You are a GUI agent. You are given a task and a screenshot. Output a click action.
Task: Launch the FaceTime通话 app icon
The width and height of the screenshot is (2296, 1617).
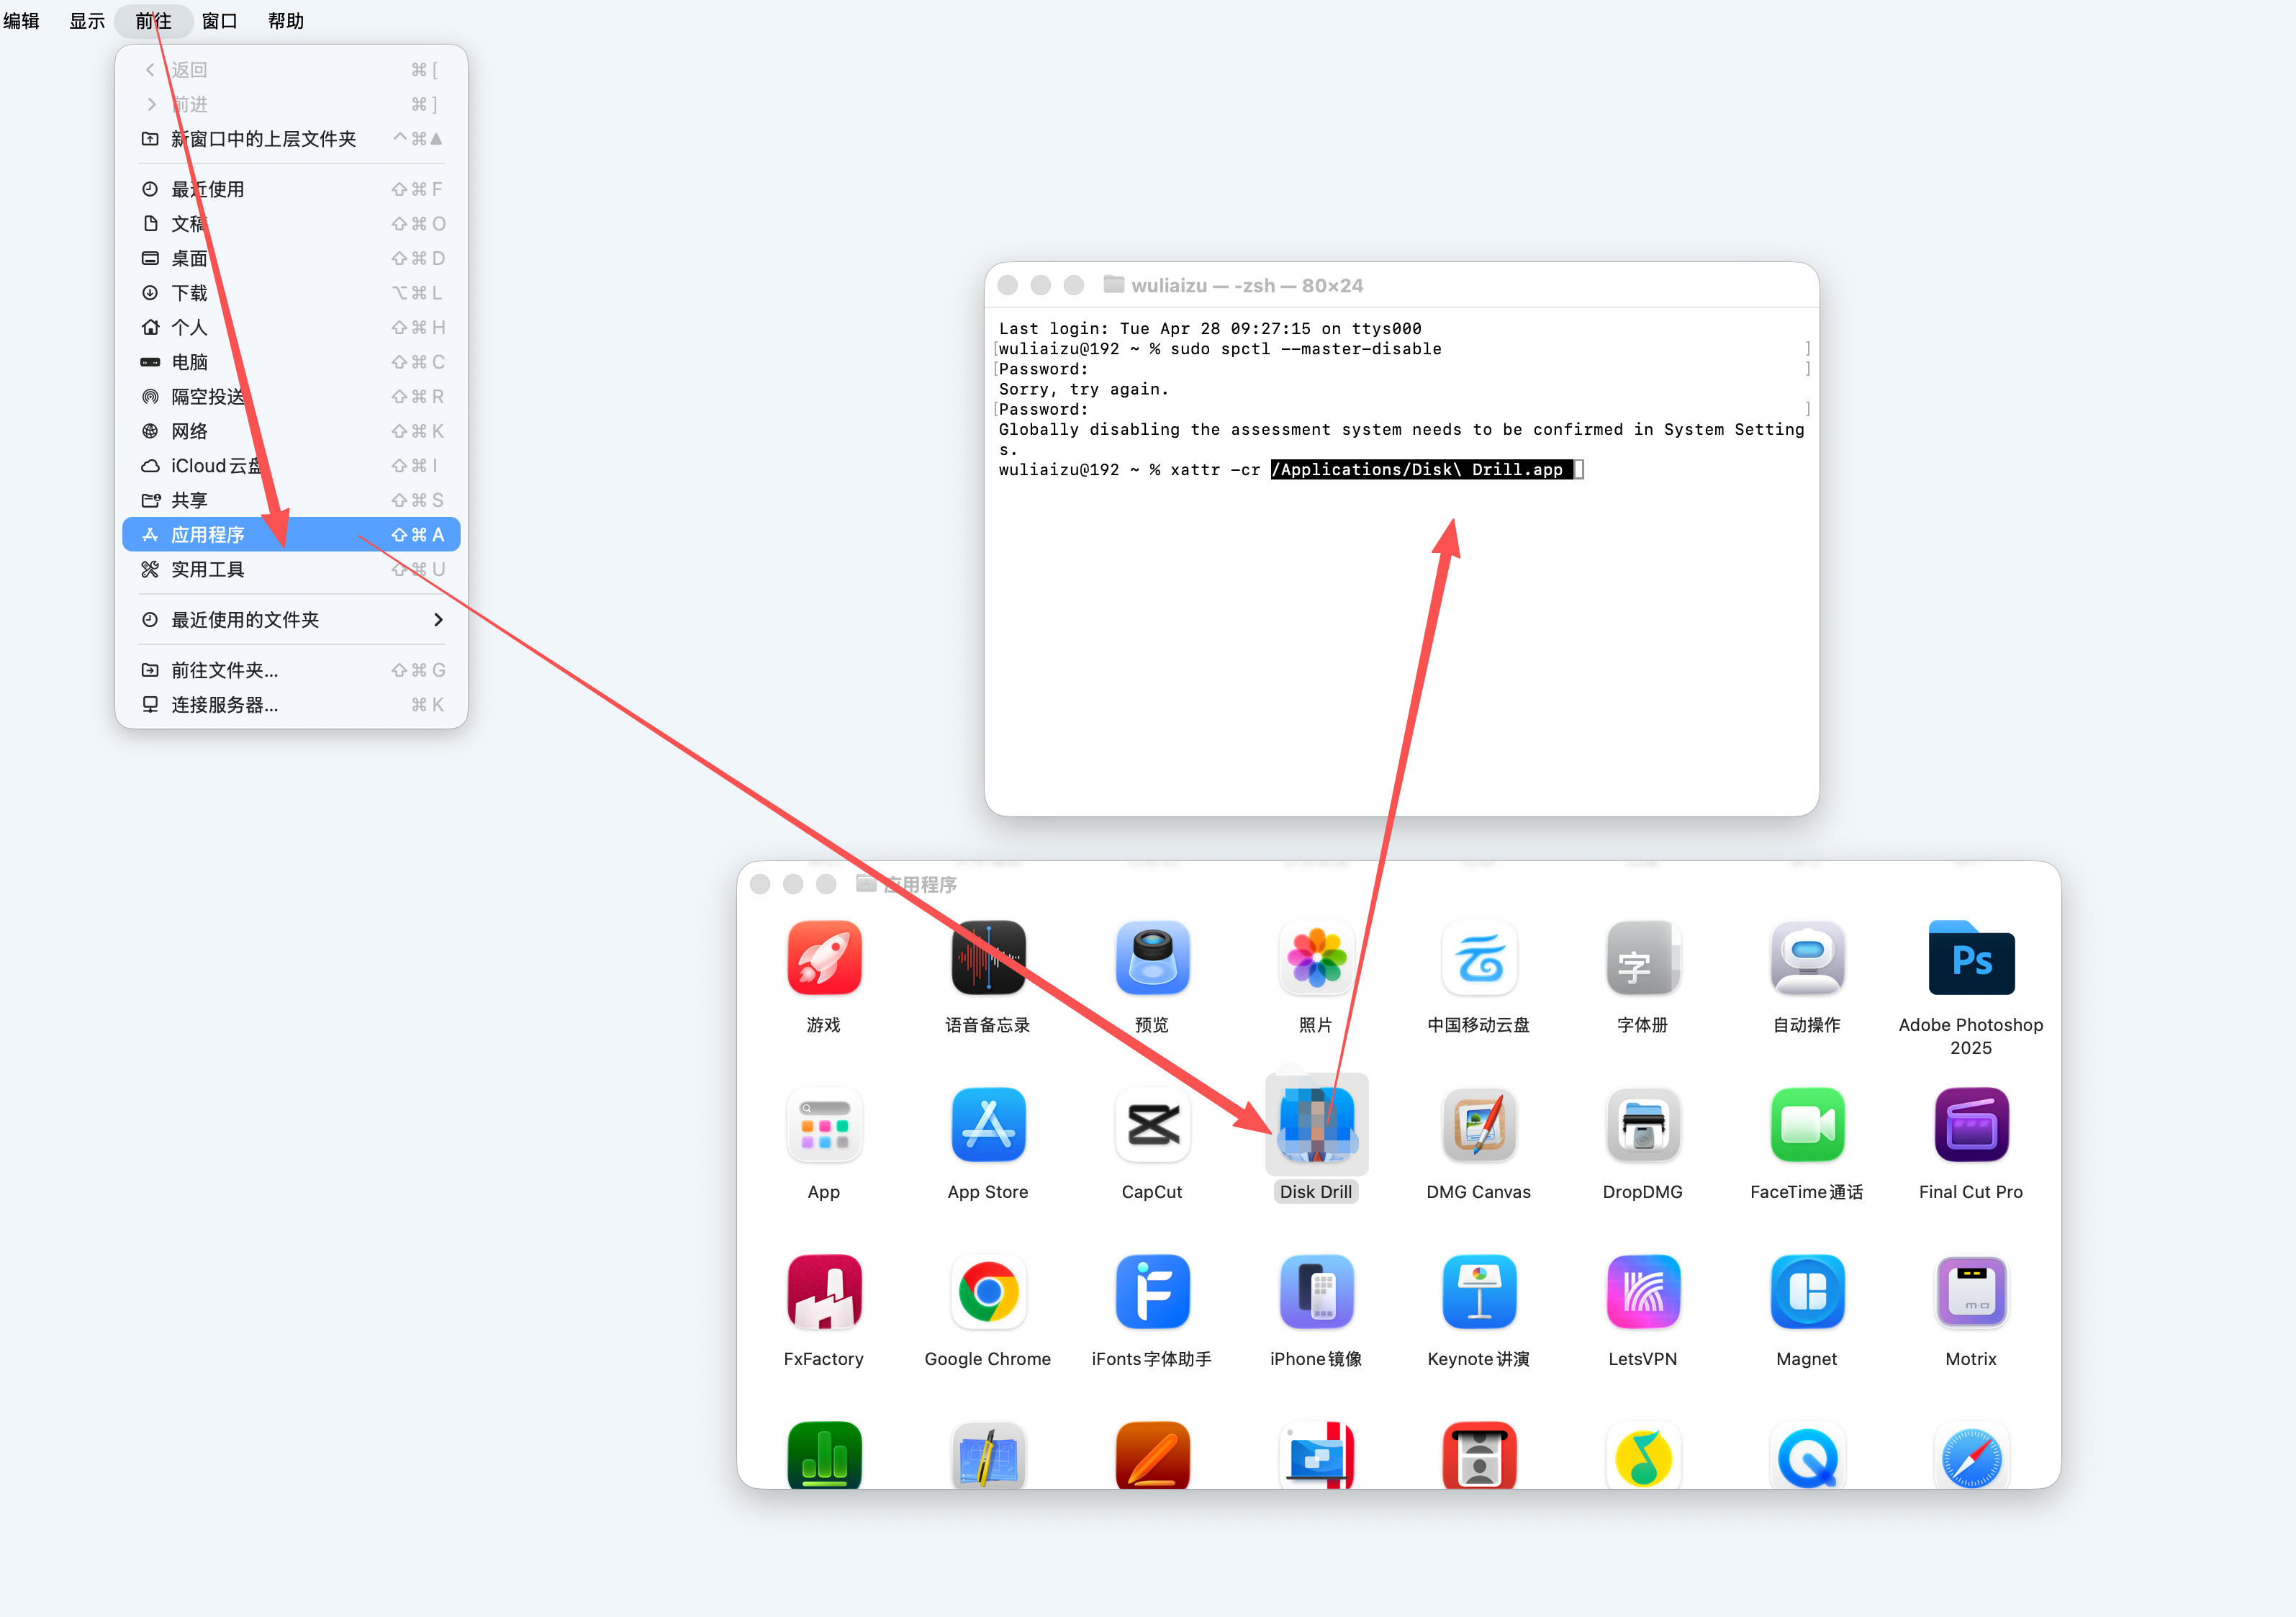(x=1807, y=1125)
